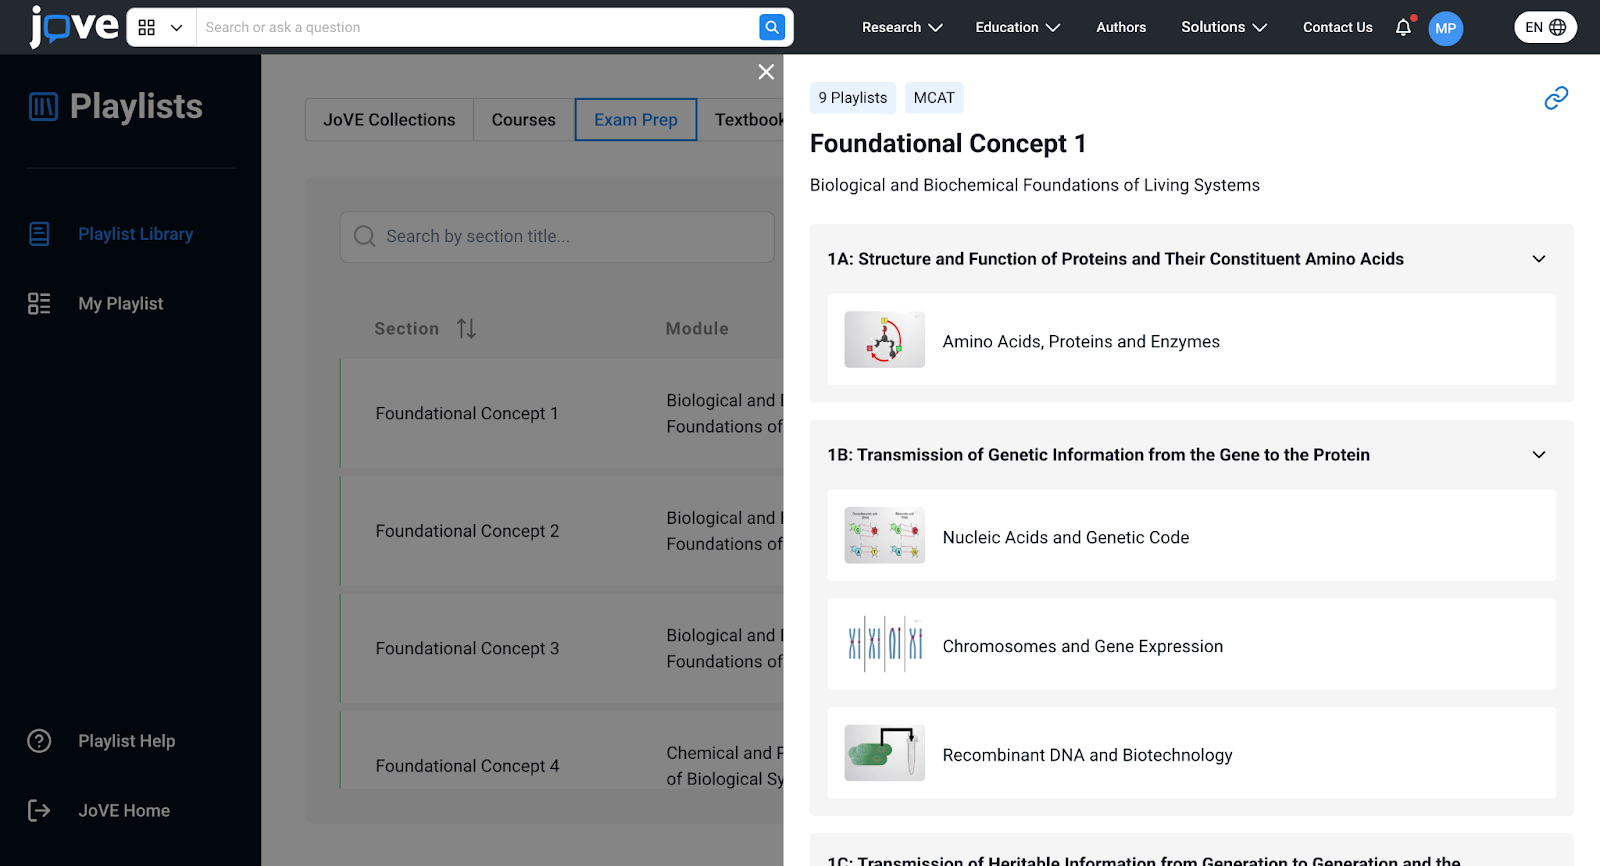Viewport: 1600px width, 866px height.
Task: Open the Education menu
Action: 1017,28
